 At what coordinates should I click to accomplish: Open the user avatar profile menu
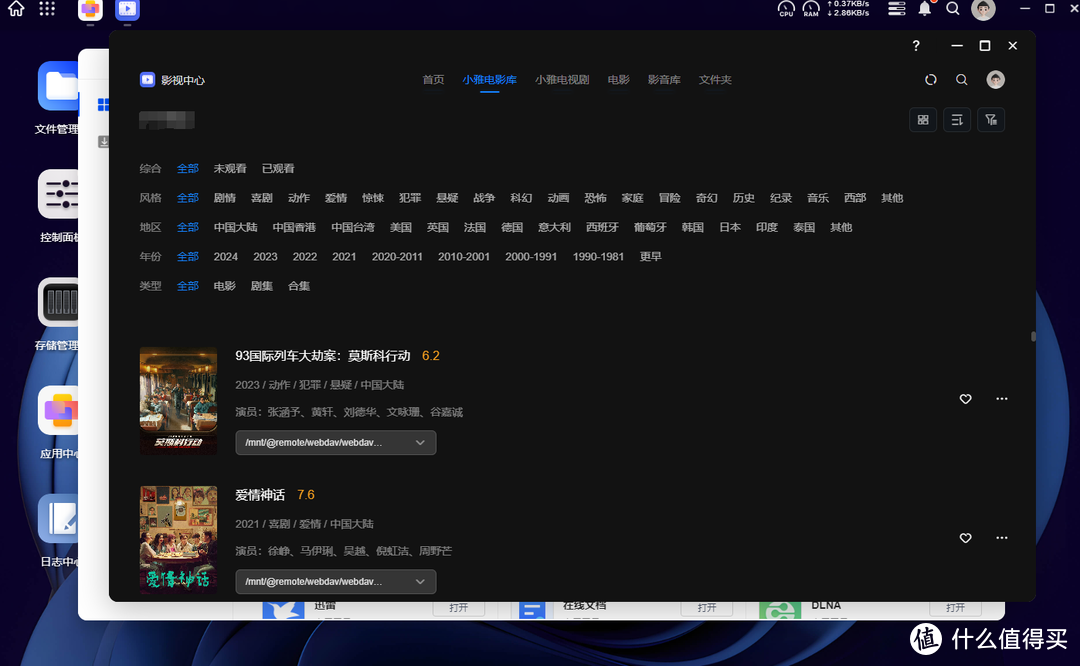(995, 79)
